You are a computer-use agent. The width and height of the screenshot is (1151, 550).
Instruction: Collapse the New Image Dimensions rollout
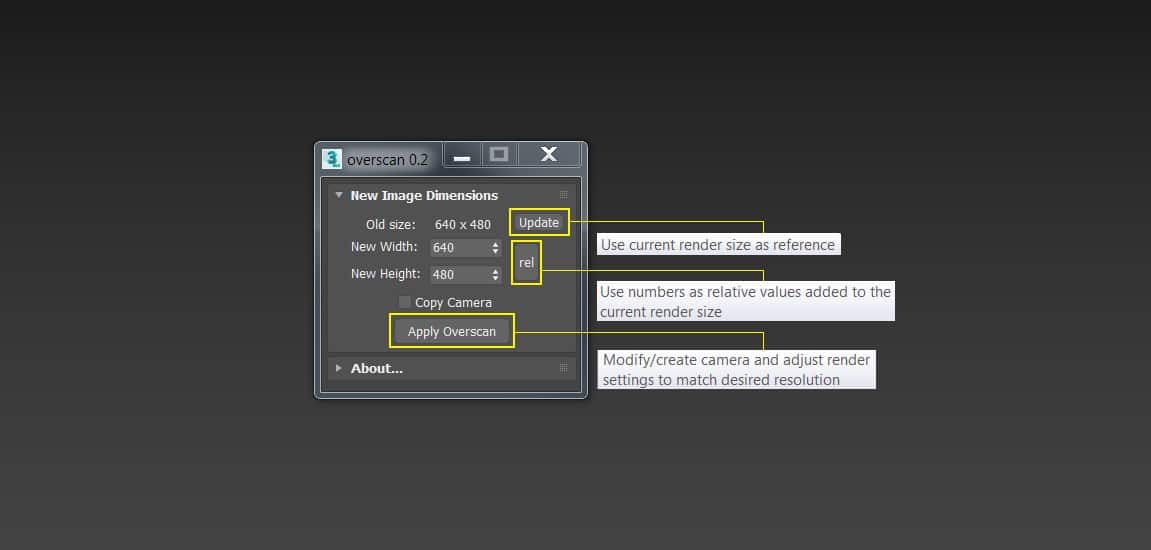(x=339, y=195)
